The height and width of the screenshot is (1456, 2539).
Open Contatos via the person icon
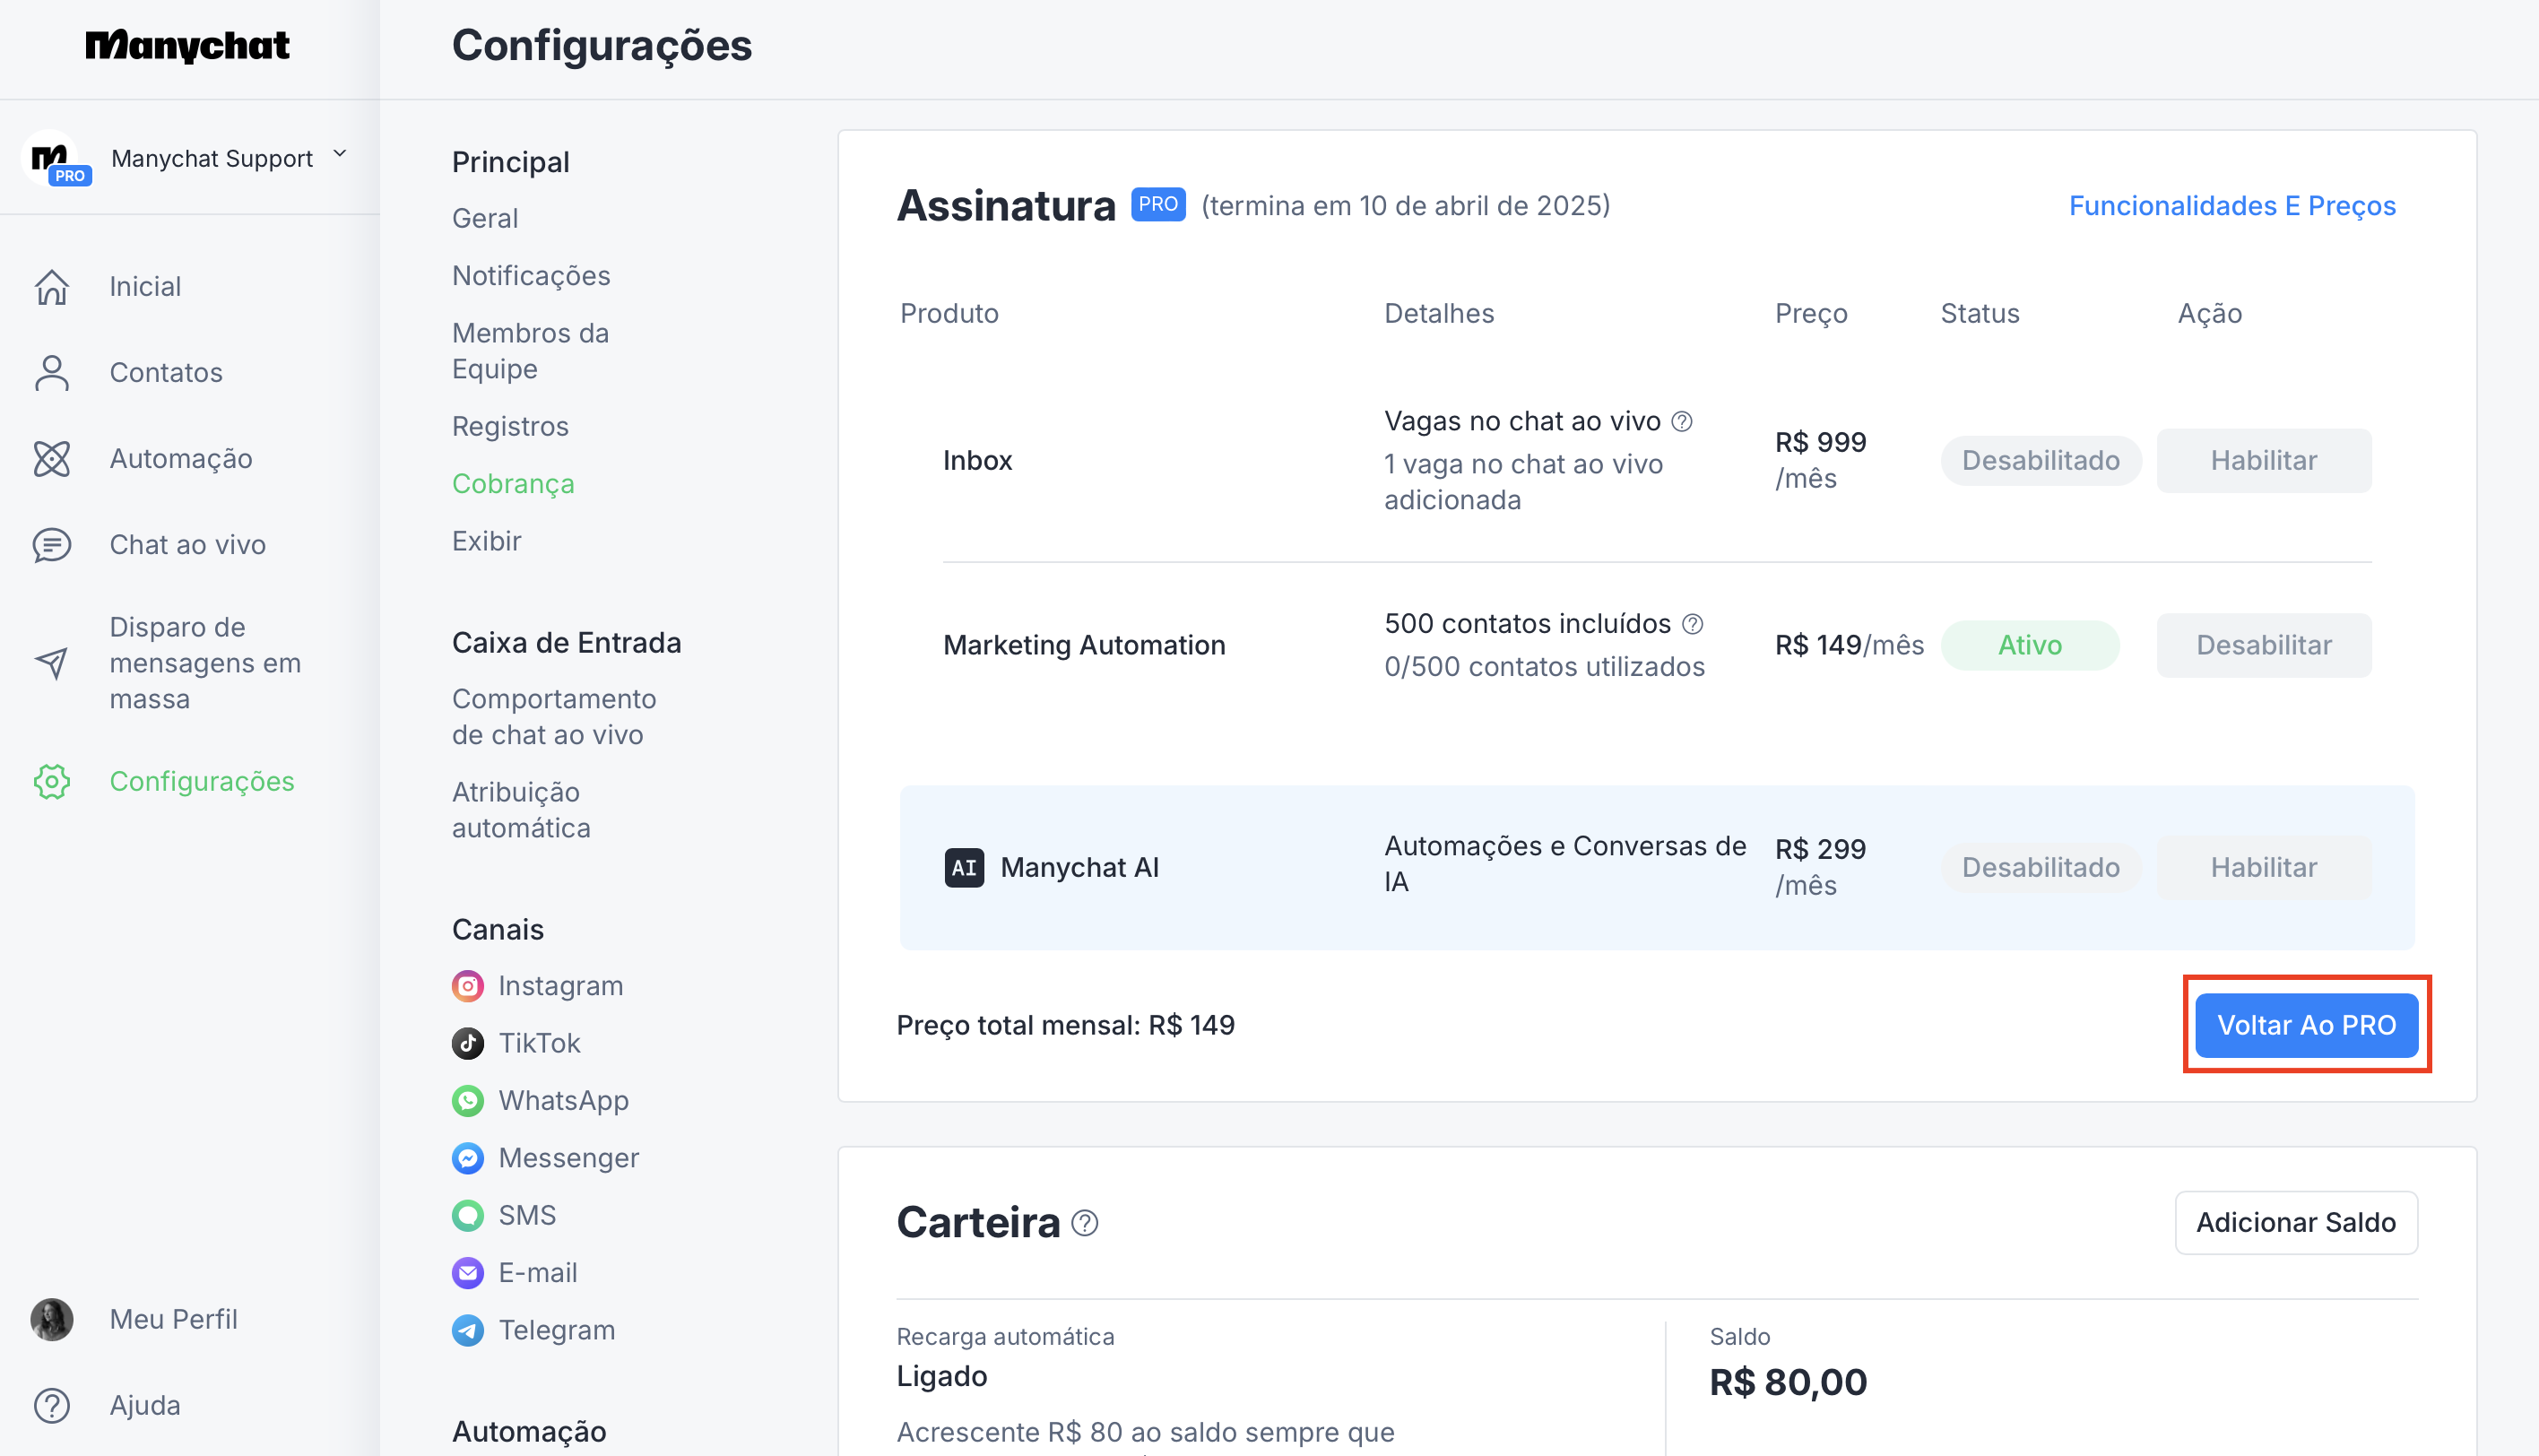click(x=52, y=373)
